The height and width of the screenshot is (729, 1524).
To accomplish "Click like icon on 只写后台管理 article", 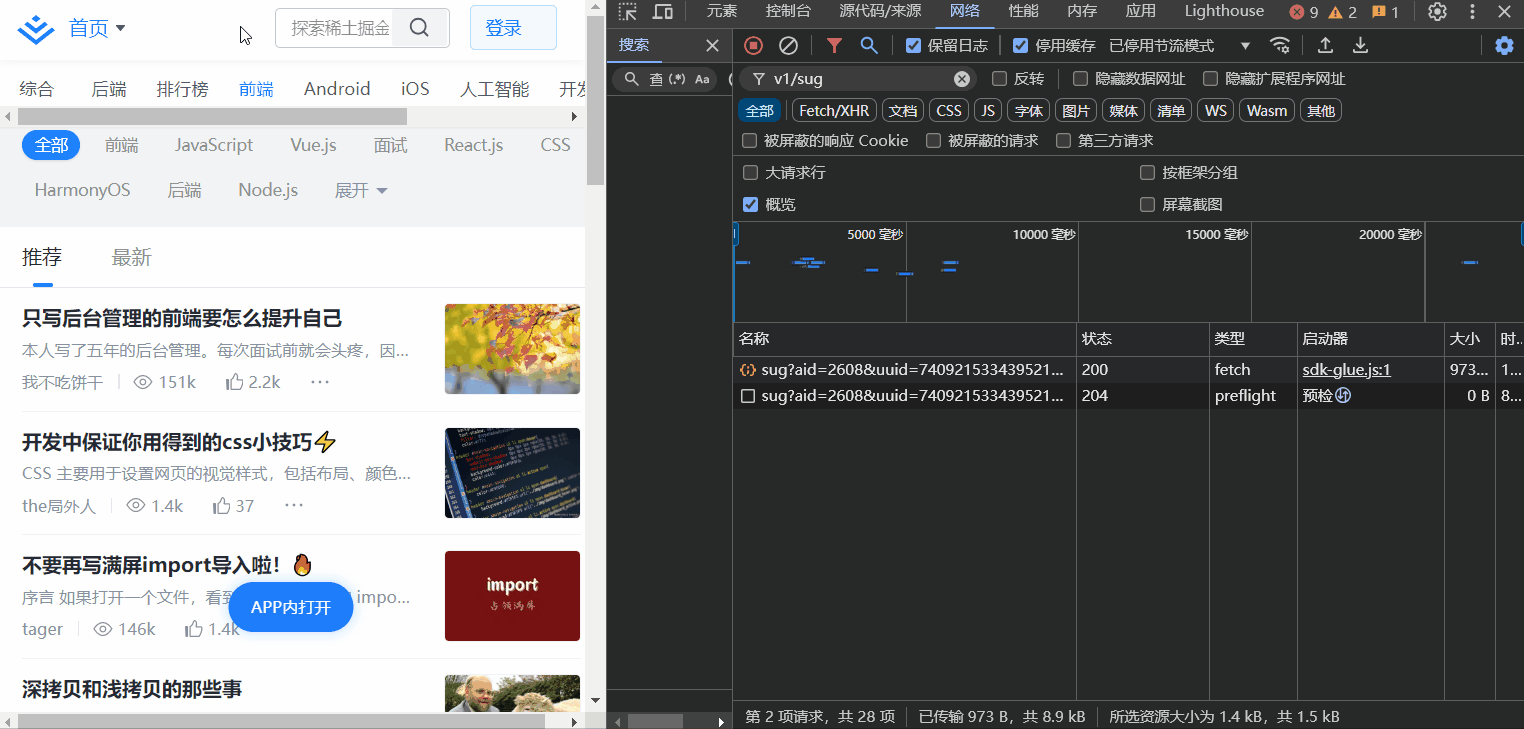I will coord(235,382).
